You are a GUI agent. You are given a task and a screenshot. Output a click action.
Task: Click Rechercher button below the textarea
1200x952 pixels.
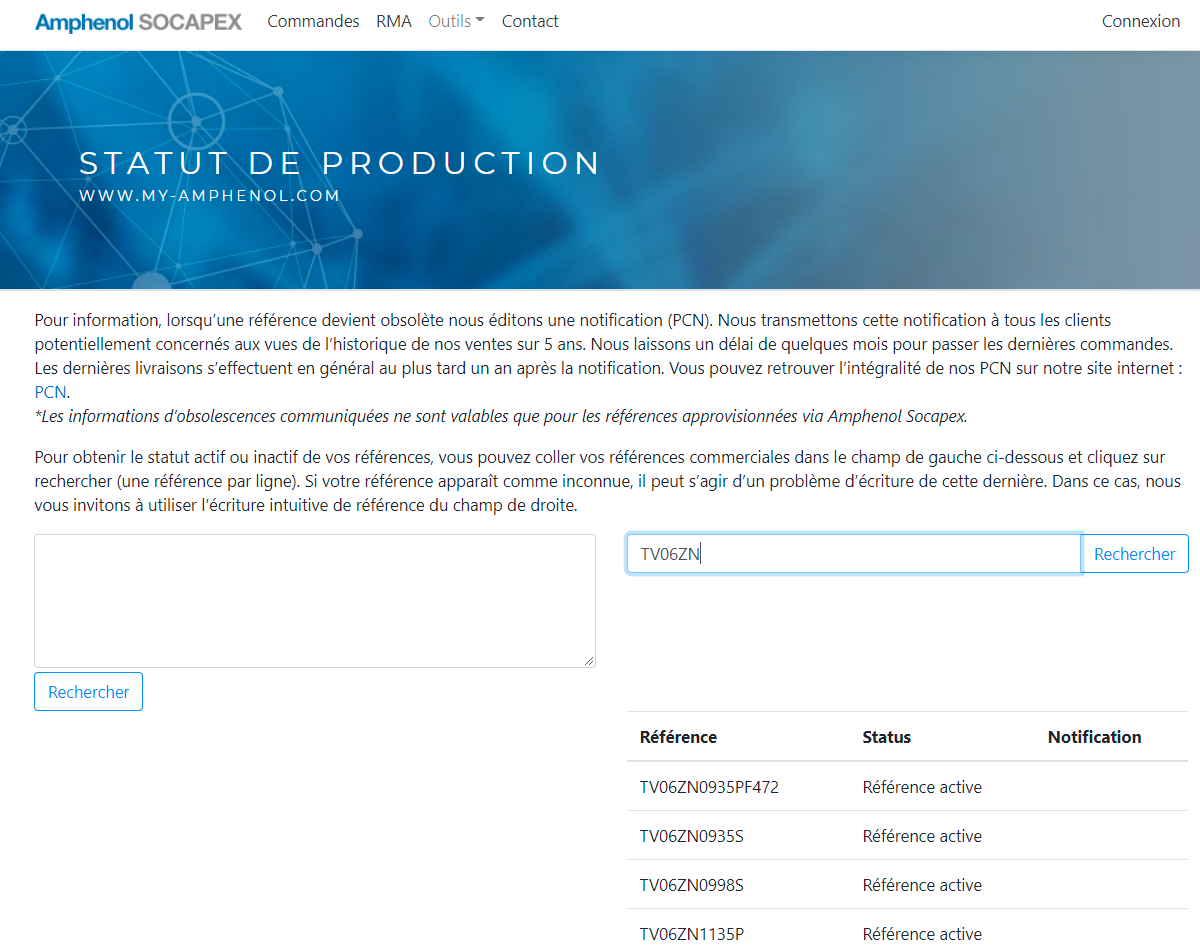(x=89, y=692)
